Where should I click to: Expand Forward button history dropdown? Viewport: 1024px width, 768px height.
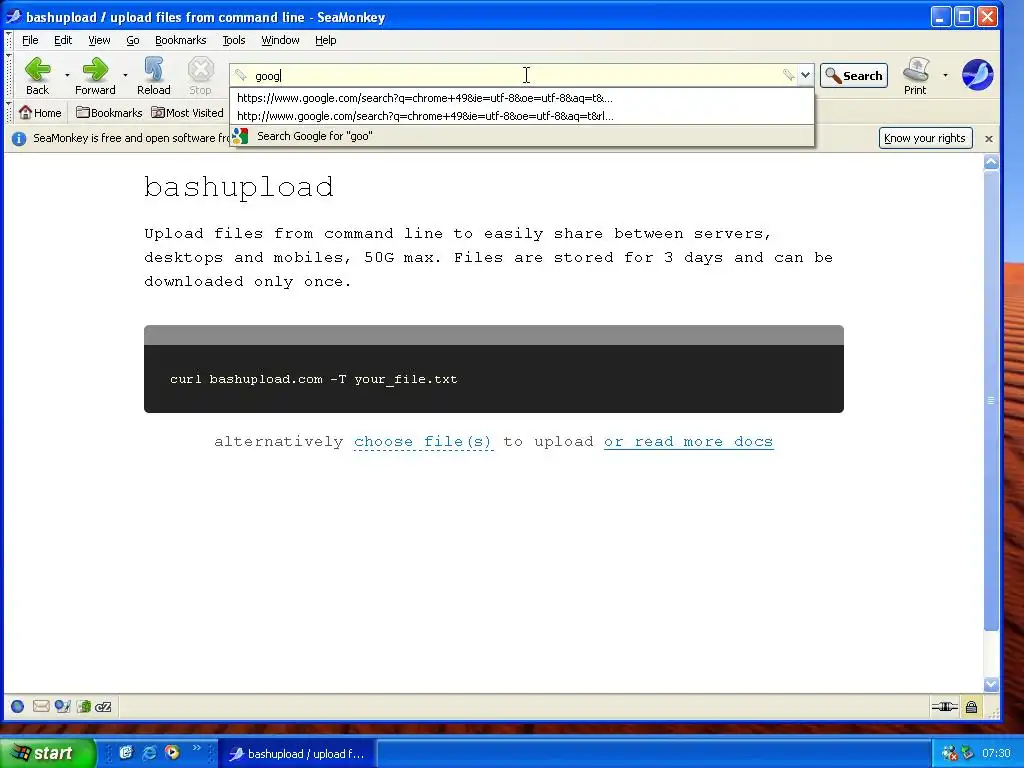125,76
